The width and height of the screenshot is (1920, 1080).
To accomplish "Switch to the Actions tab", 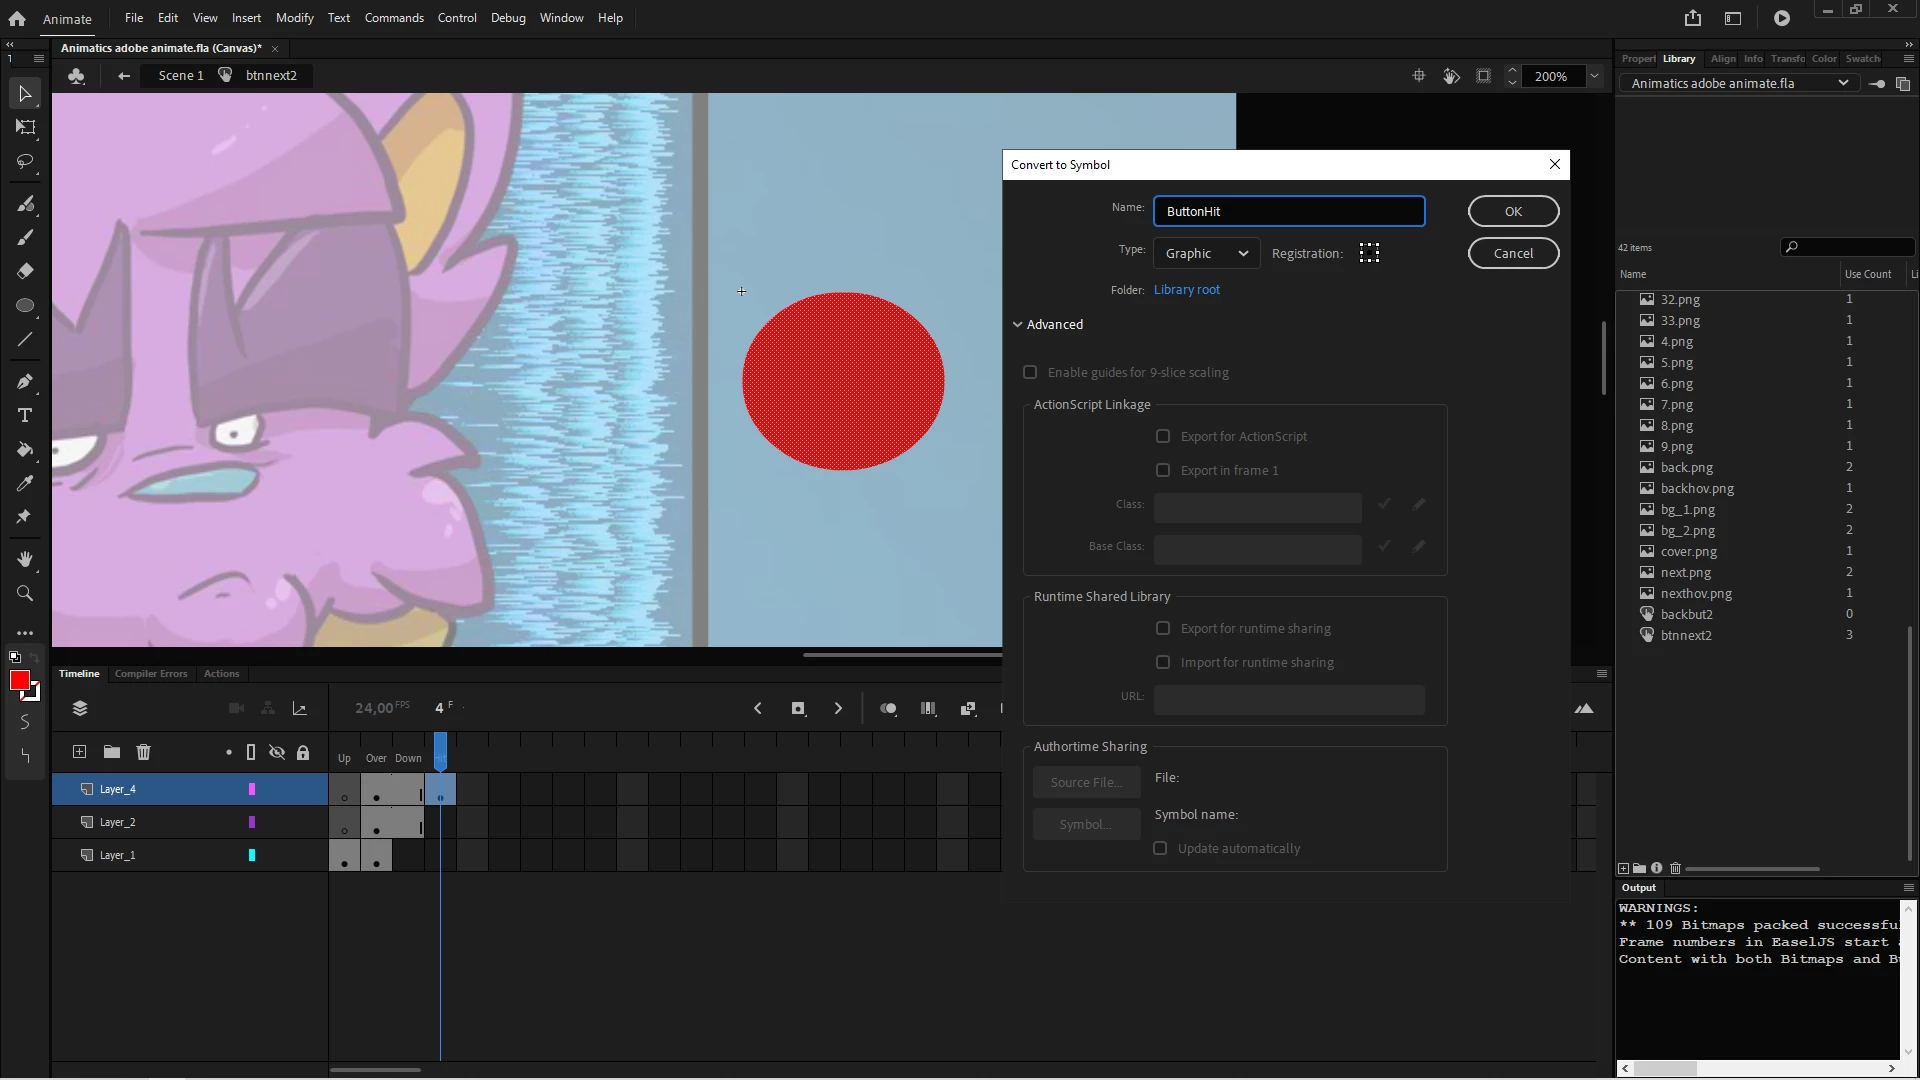I will pyautogui.click(x=221, y=673).
